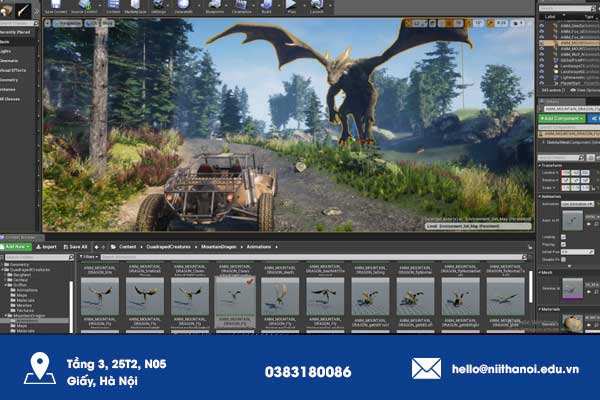Toggle grid snapping in viewport toolbar

click(x=449, y=23)
